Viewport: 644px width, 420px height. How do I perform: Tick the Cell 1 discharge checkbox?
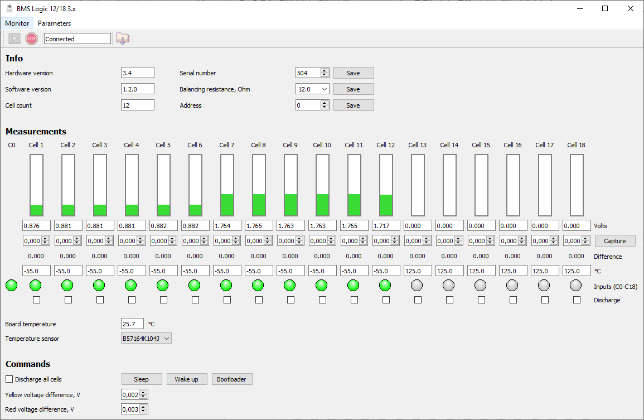tap(36, 300)
